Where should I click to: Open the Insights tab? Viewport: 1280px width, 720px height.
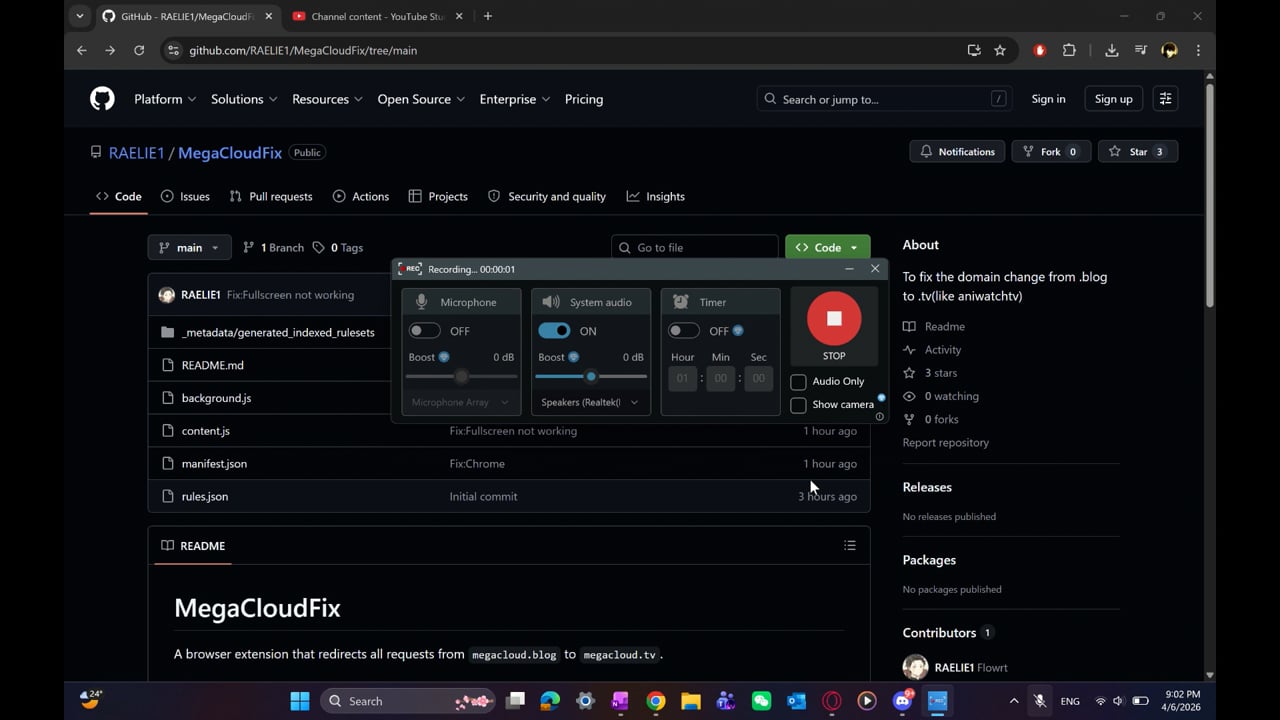[656, 197]
